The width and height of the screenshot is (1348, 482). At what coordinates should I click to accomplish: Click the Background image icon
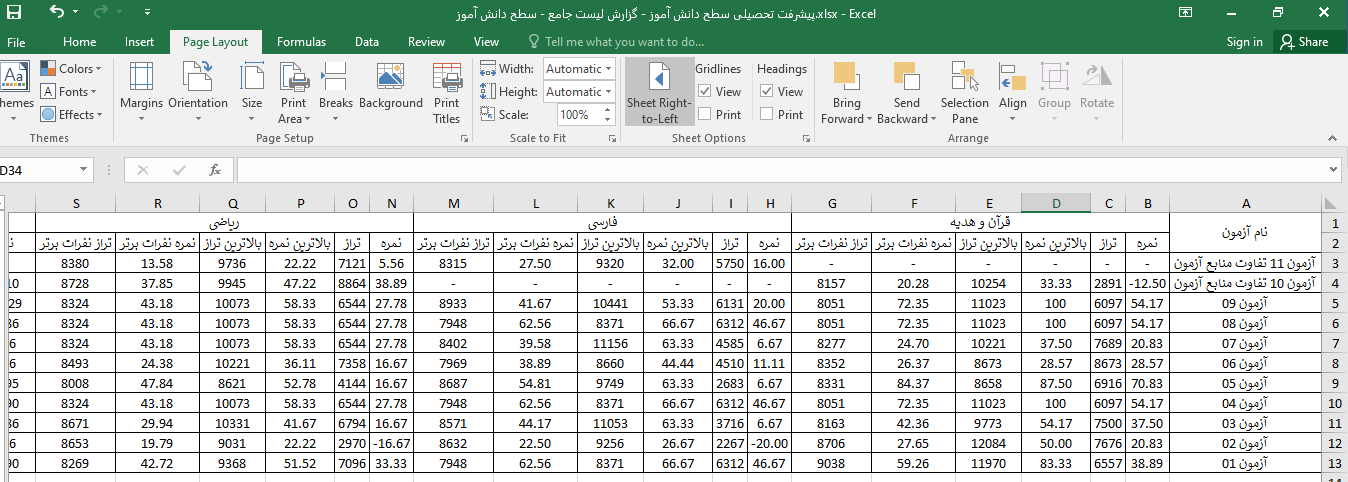(390, 77)
